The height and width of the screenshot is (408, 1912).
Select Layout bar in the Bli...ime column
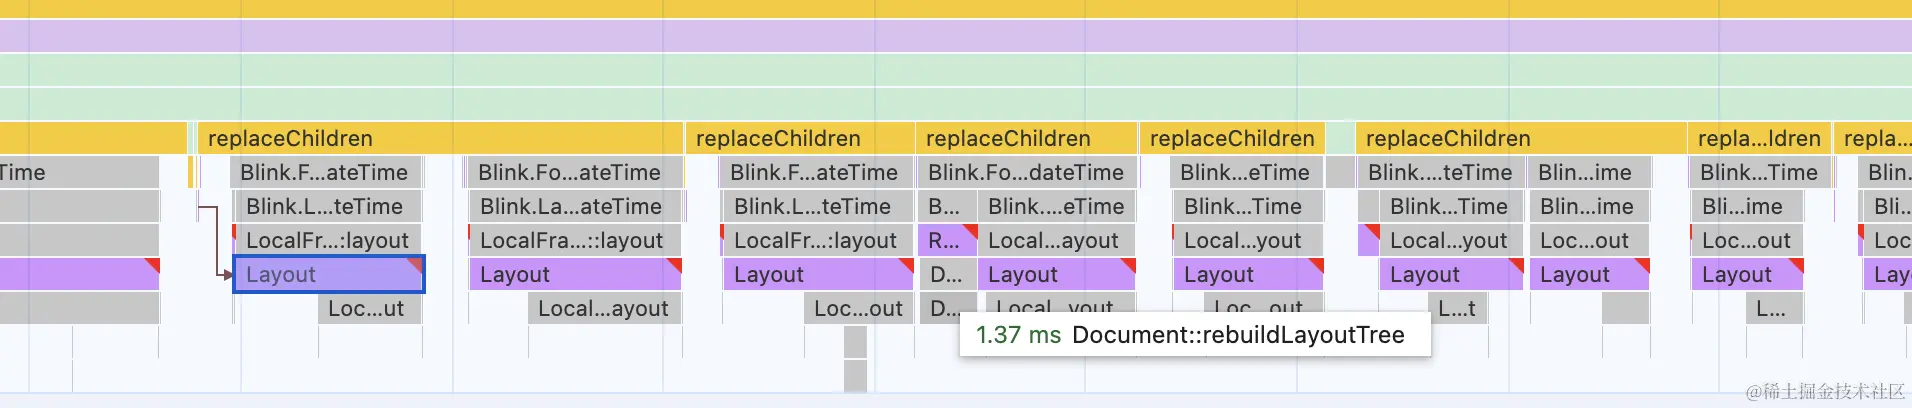click(x=1746, y=274)
